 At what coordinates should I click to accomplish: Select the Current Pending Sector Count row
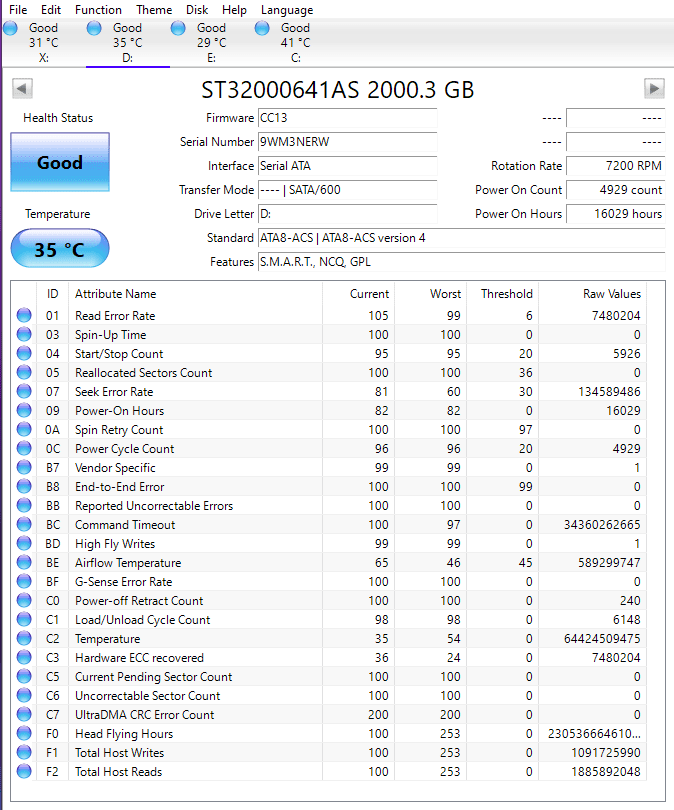[x=328, y=677]
